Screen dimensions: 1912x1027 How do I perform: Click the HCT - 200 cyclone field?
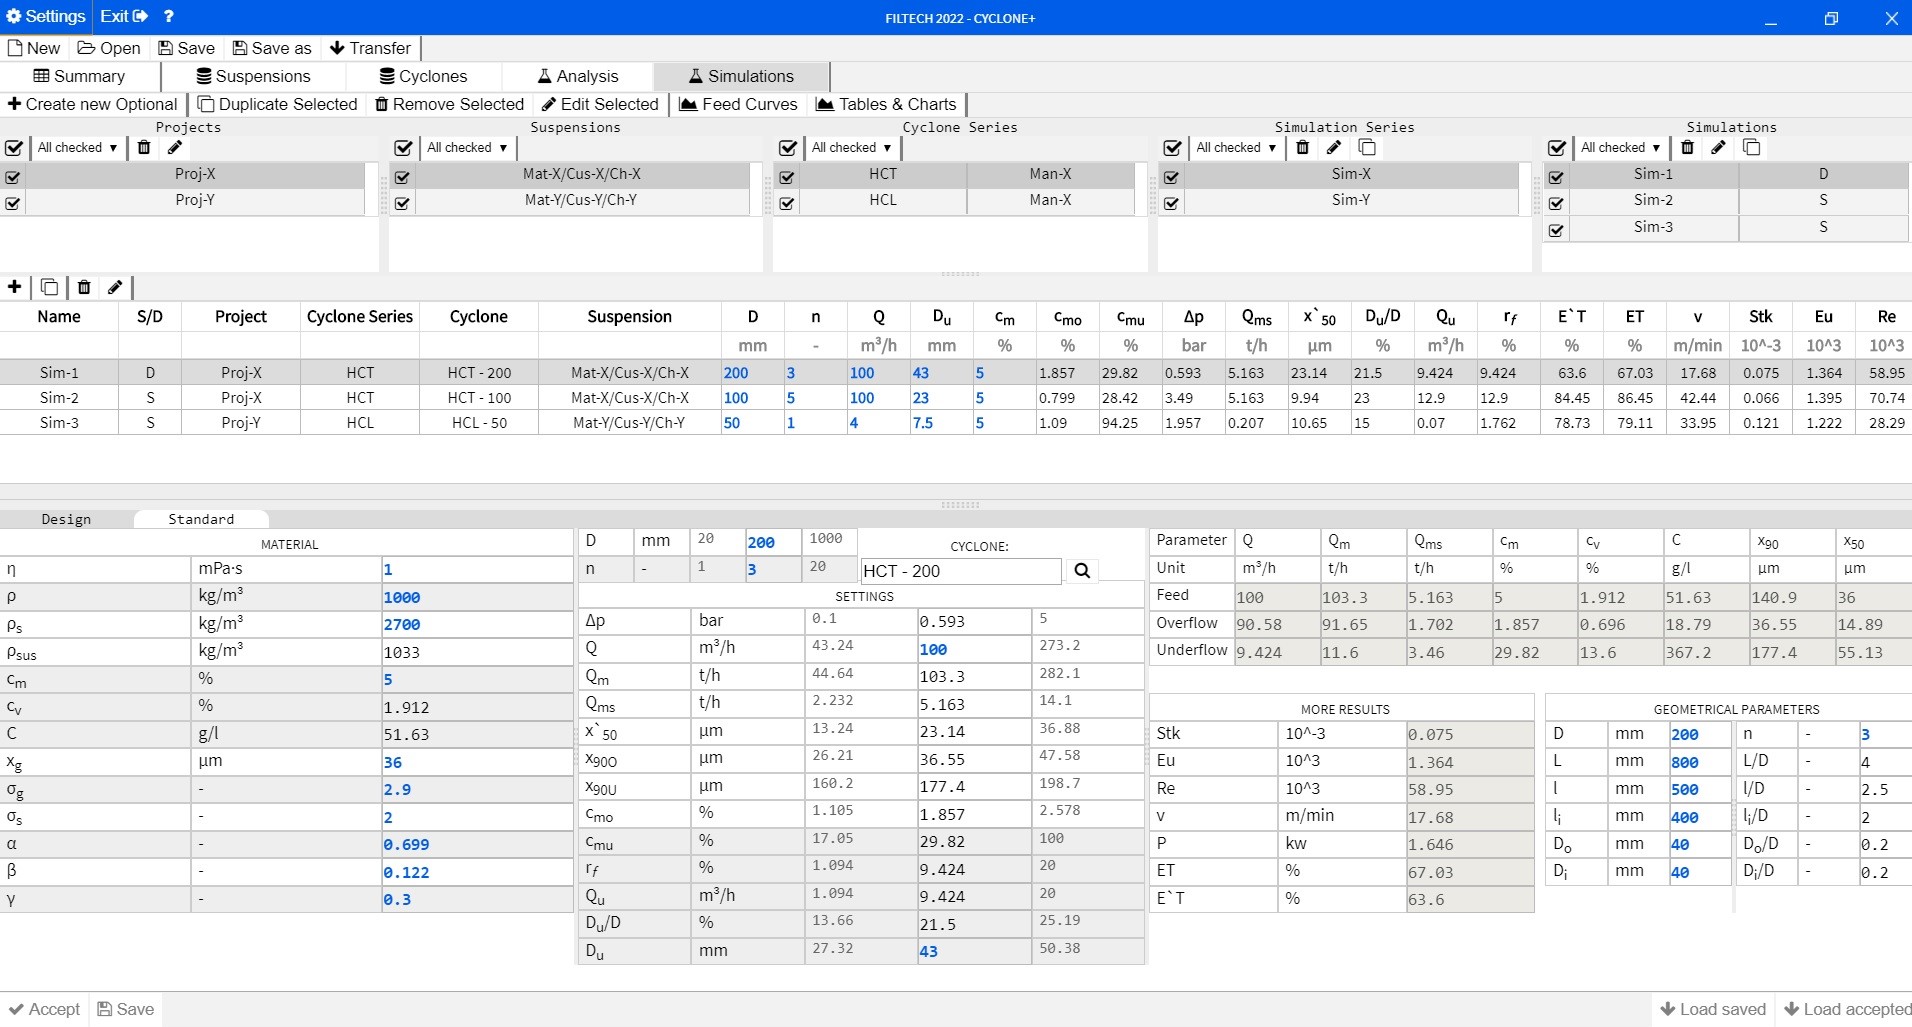[960, 571]
